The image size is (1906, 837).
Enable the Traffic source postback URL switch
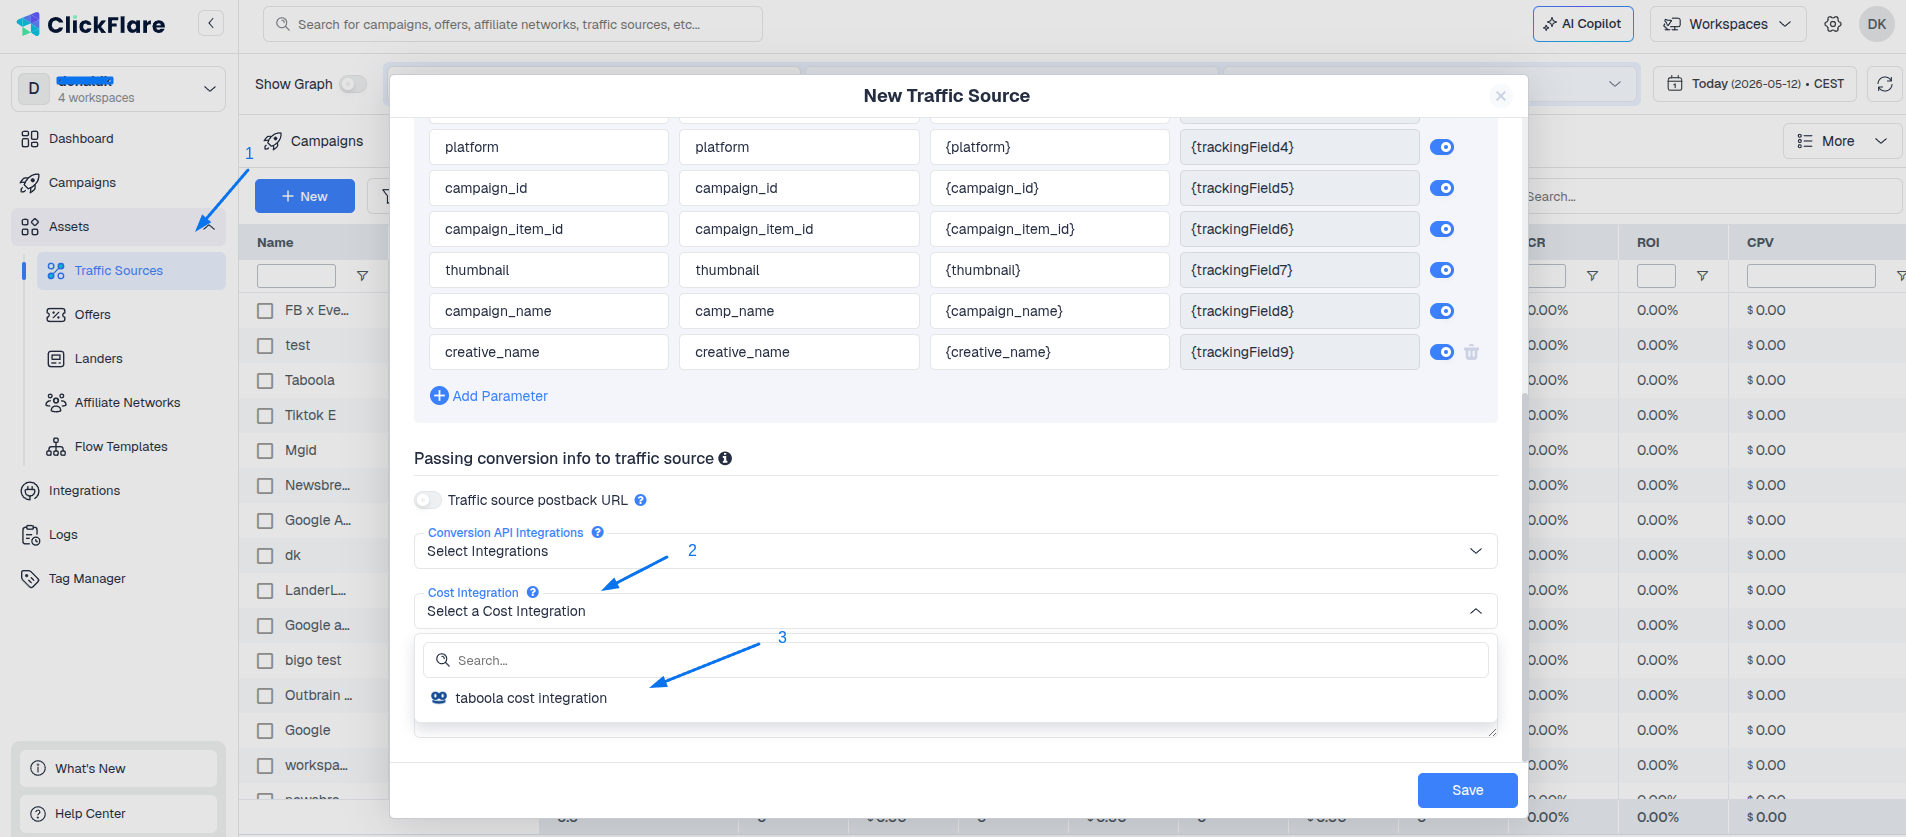point(428,500)
